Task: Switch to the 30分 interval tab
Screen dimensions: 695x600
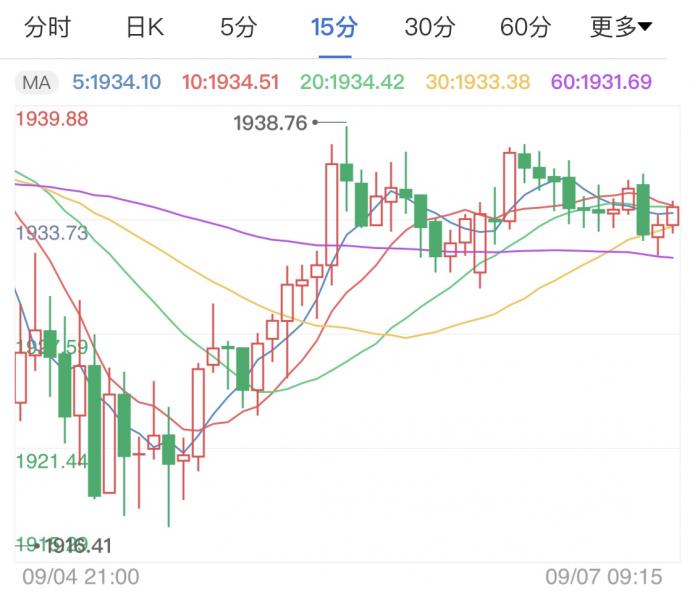Action: 429,28
